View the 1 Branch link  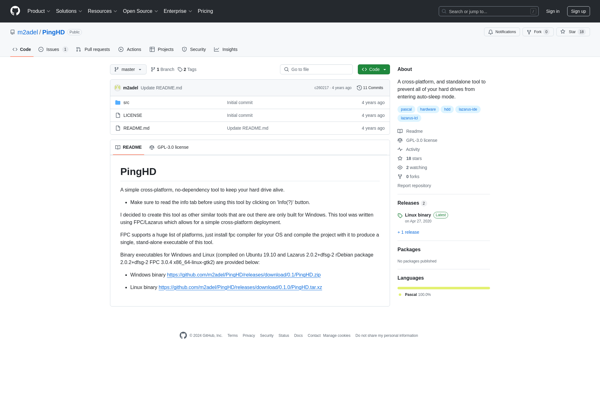coord(163,69)
